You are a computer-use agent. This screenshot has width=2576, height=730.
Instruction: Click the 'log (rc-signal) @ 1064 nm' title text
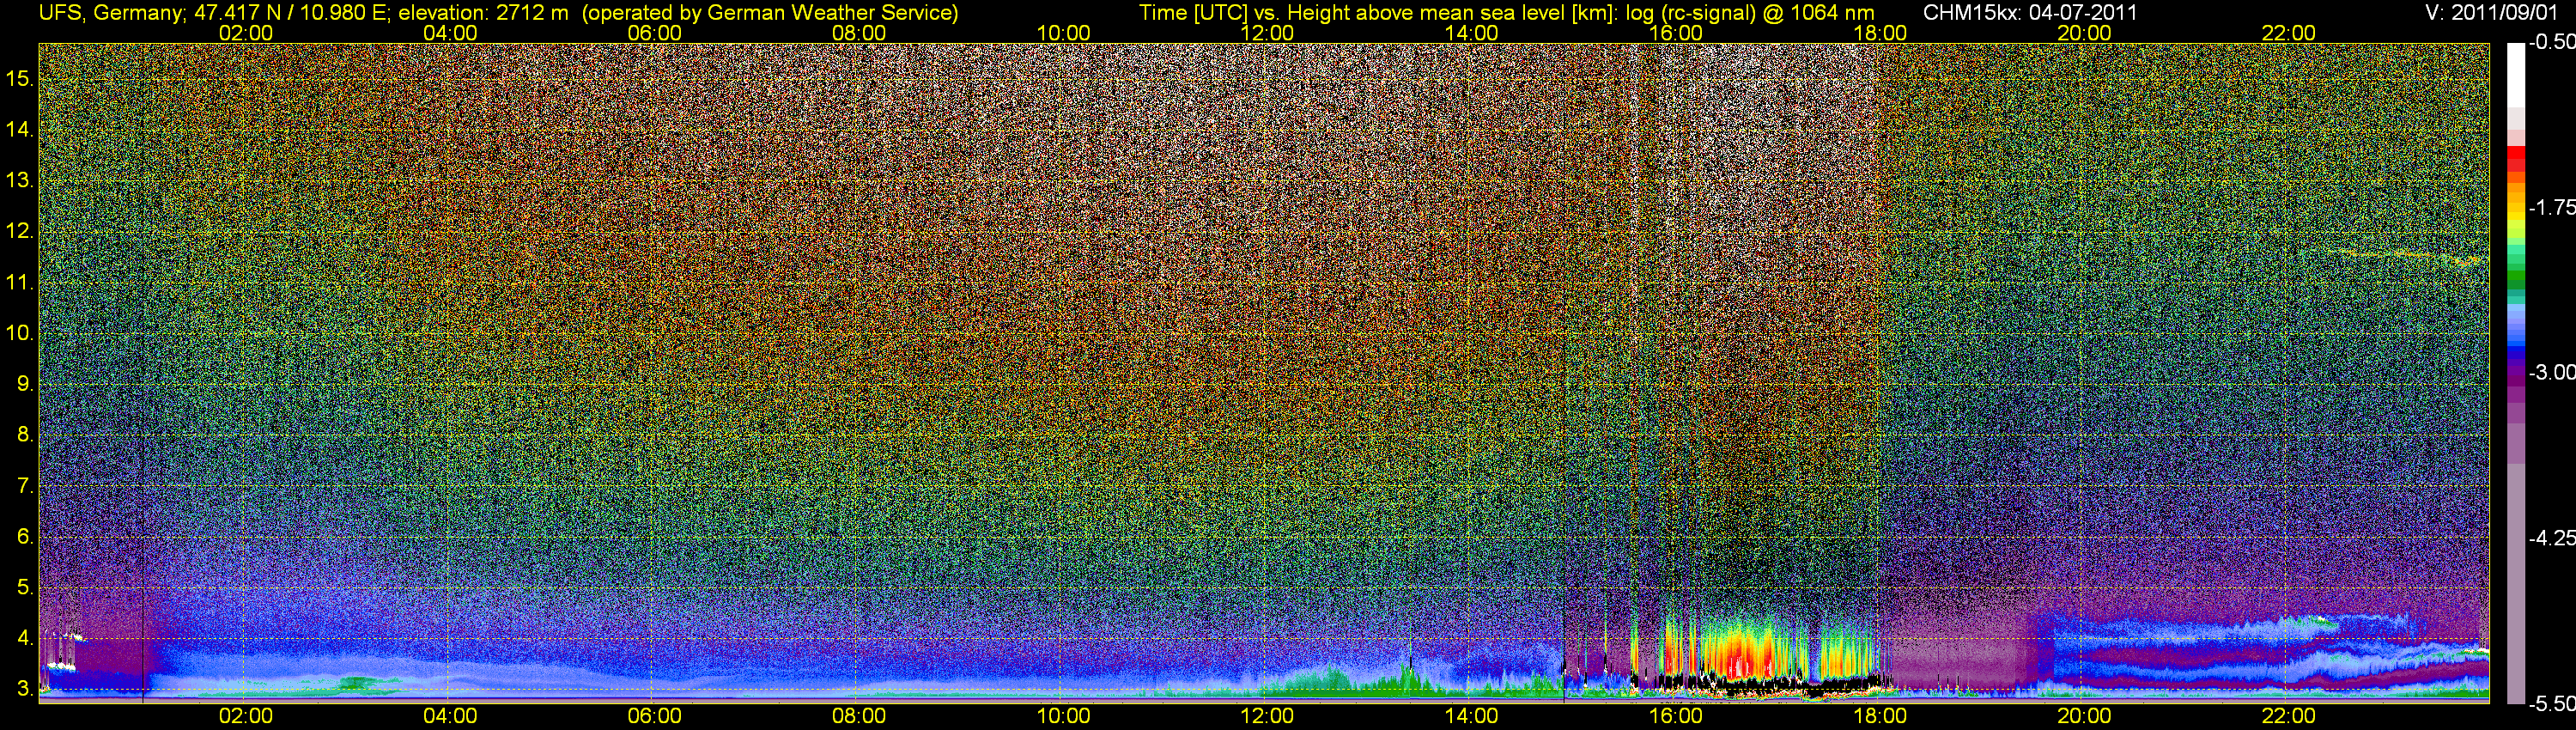pos(1750,13)
